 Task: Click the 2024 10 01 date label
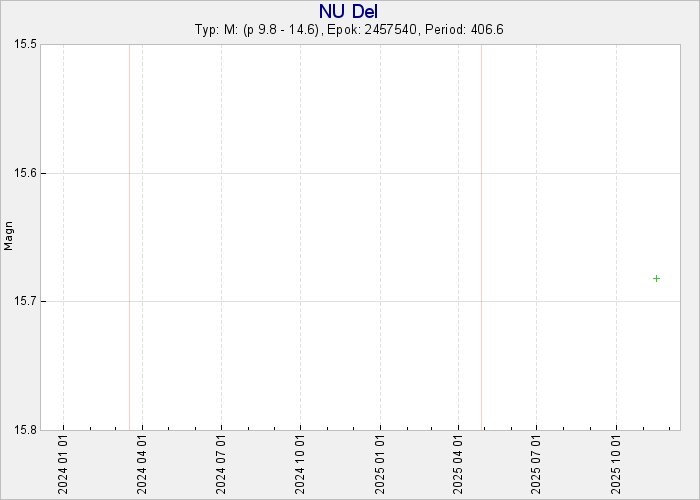(301, 463)
